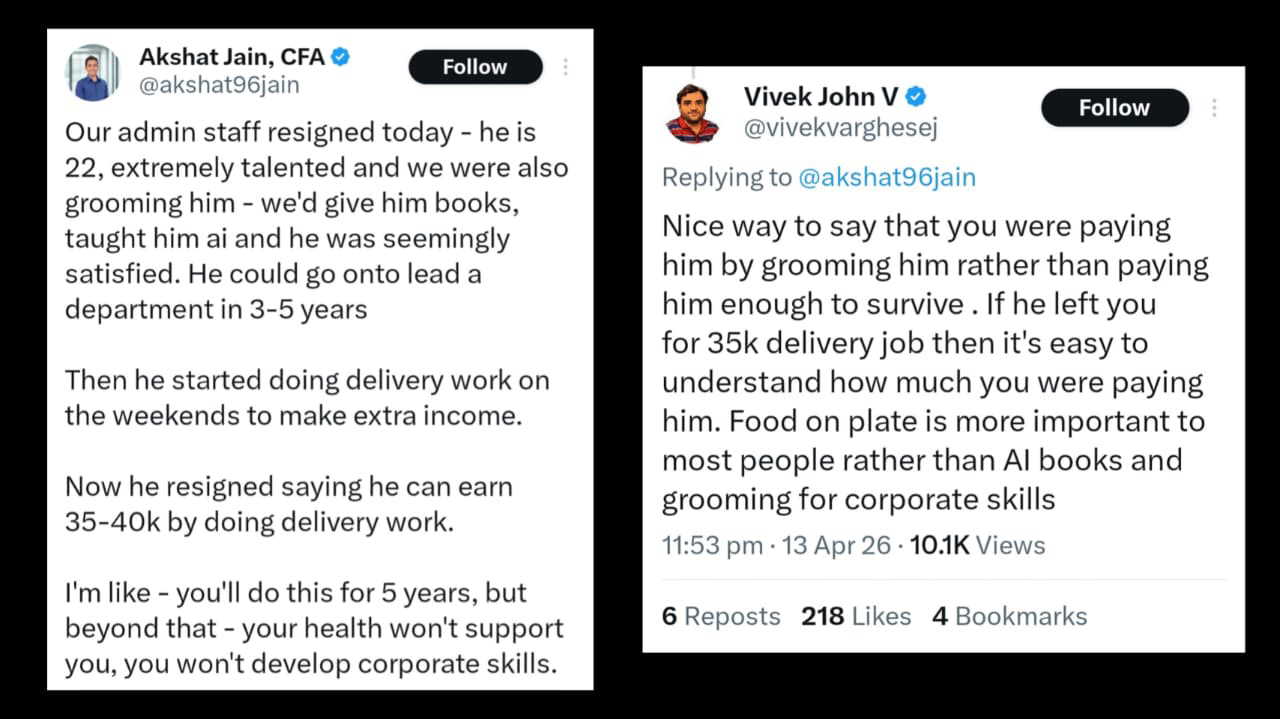The width and height of the screenshot is (1280, 719).
Task: Open the Akshat Jain, CFA display name
Action: (231, 57)
